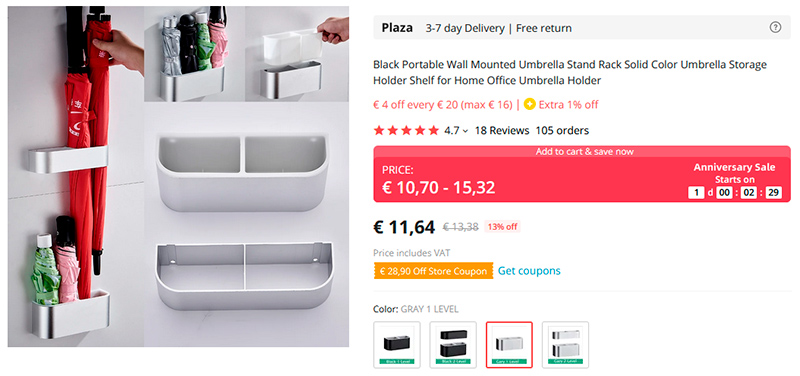Viewport: 800px width, 376px height.
Task: Open the 18 Reviews link
Action: point(502,131)
